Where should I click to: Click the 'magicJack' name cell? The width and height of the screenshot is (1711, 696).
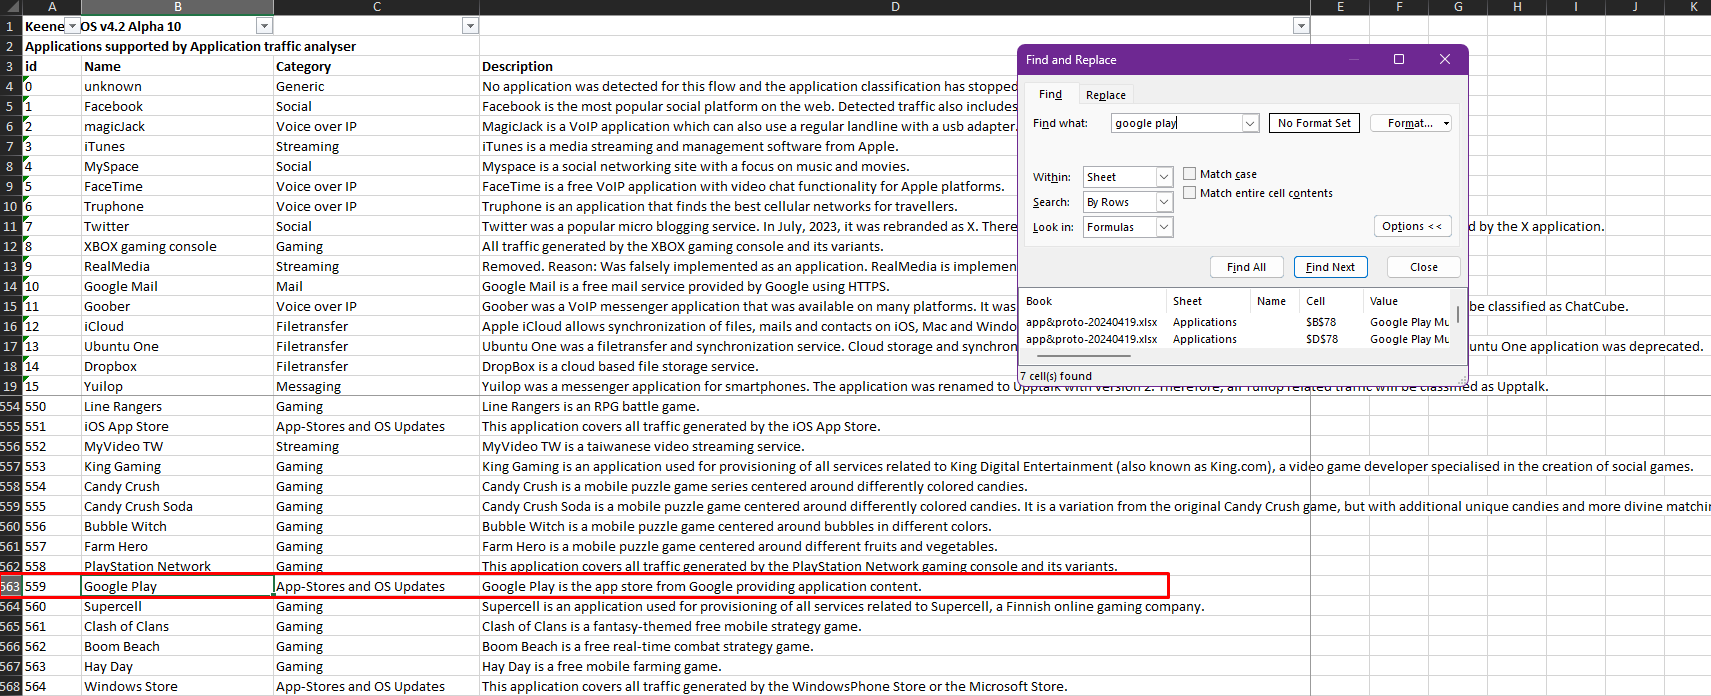(178, 126)
